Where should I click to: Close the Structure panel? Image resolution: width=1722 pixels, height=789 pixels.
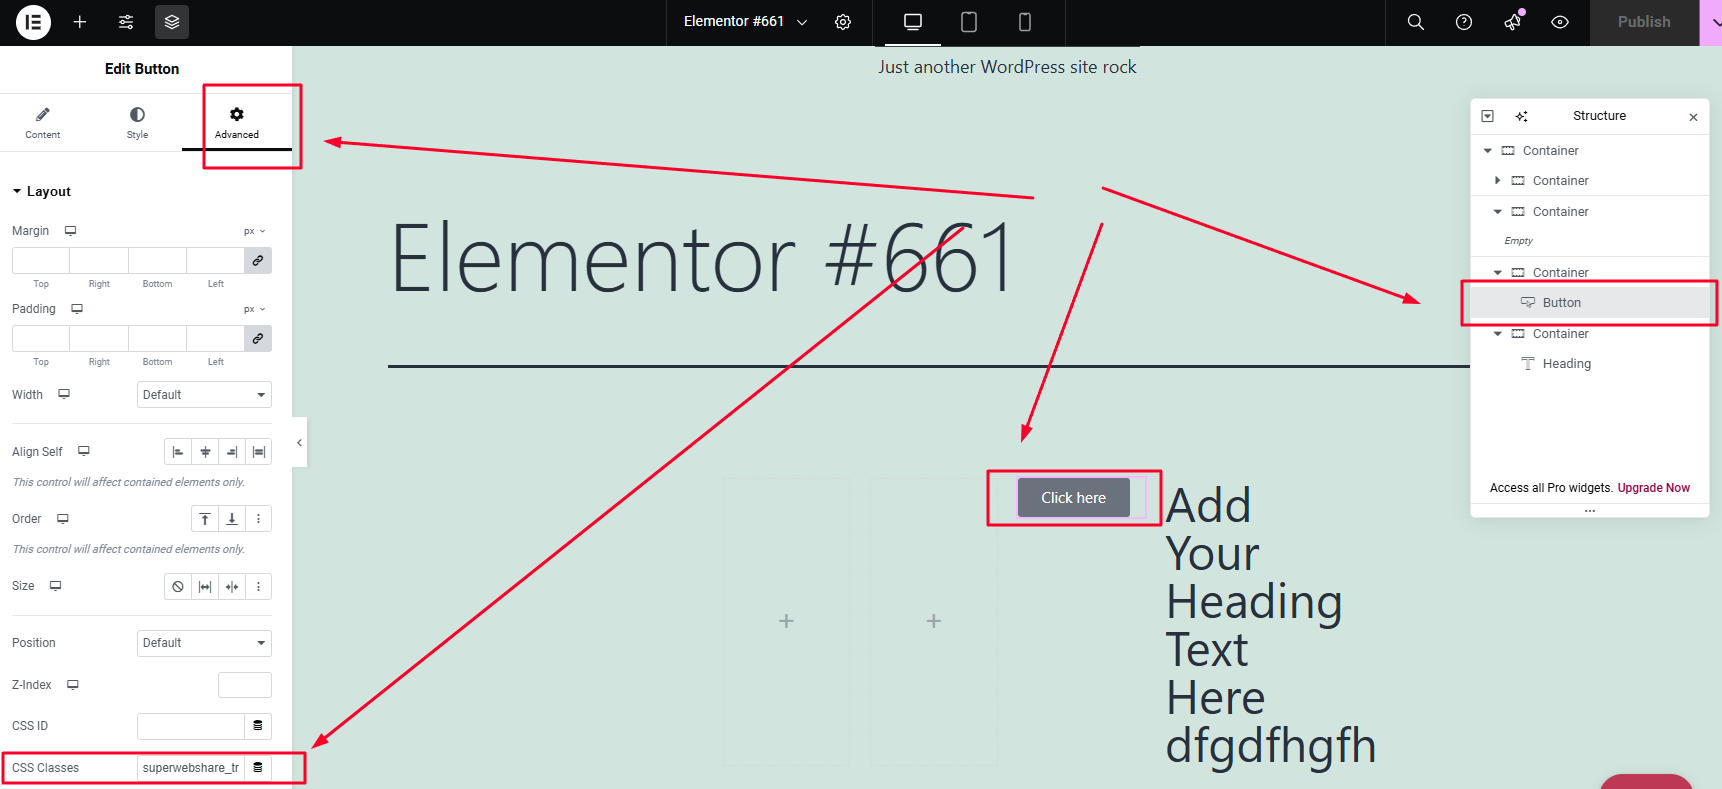1693,117
